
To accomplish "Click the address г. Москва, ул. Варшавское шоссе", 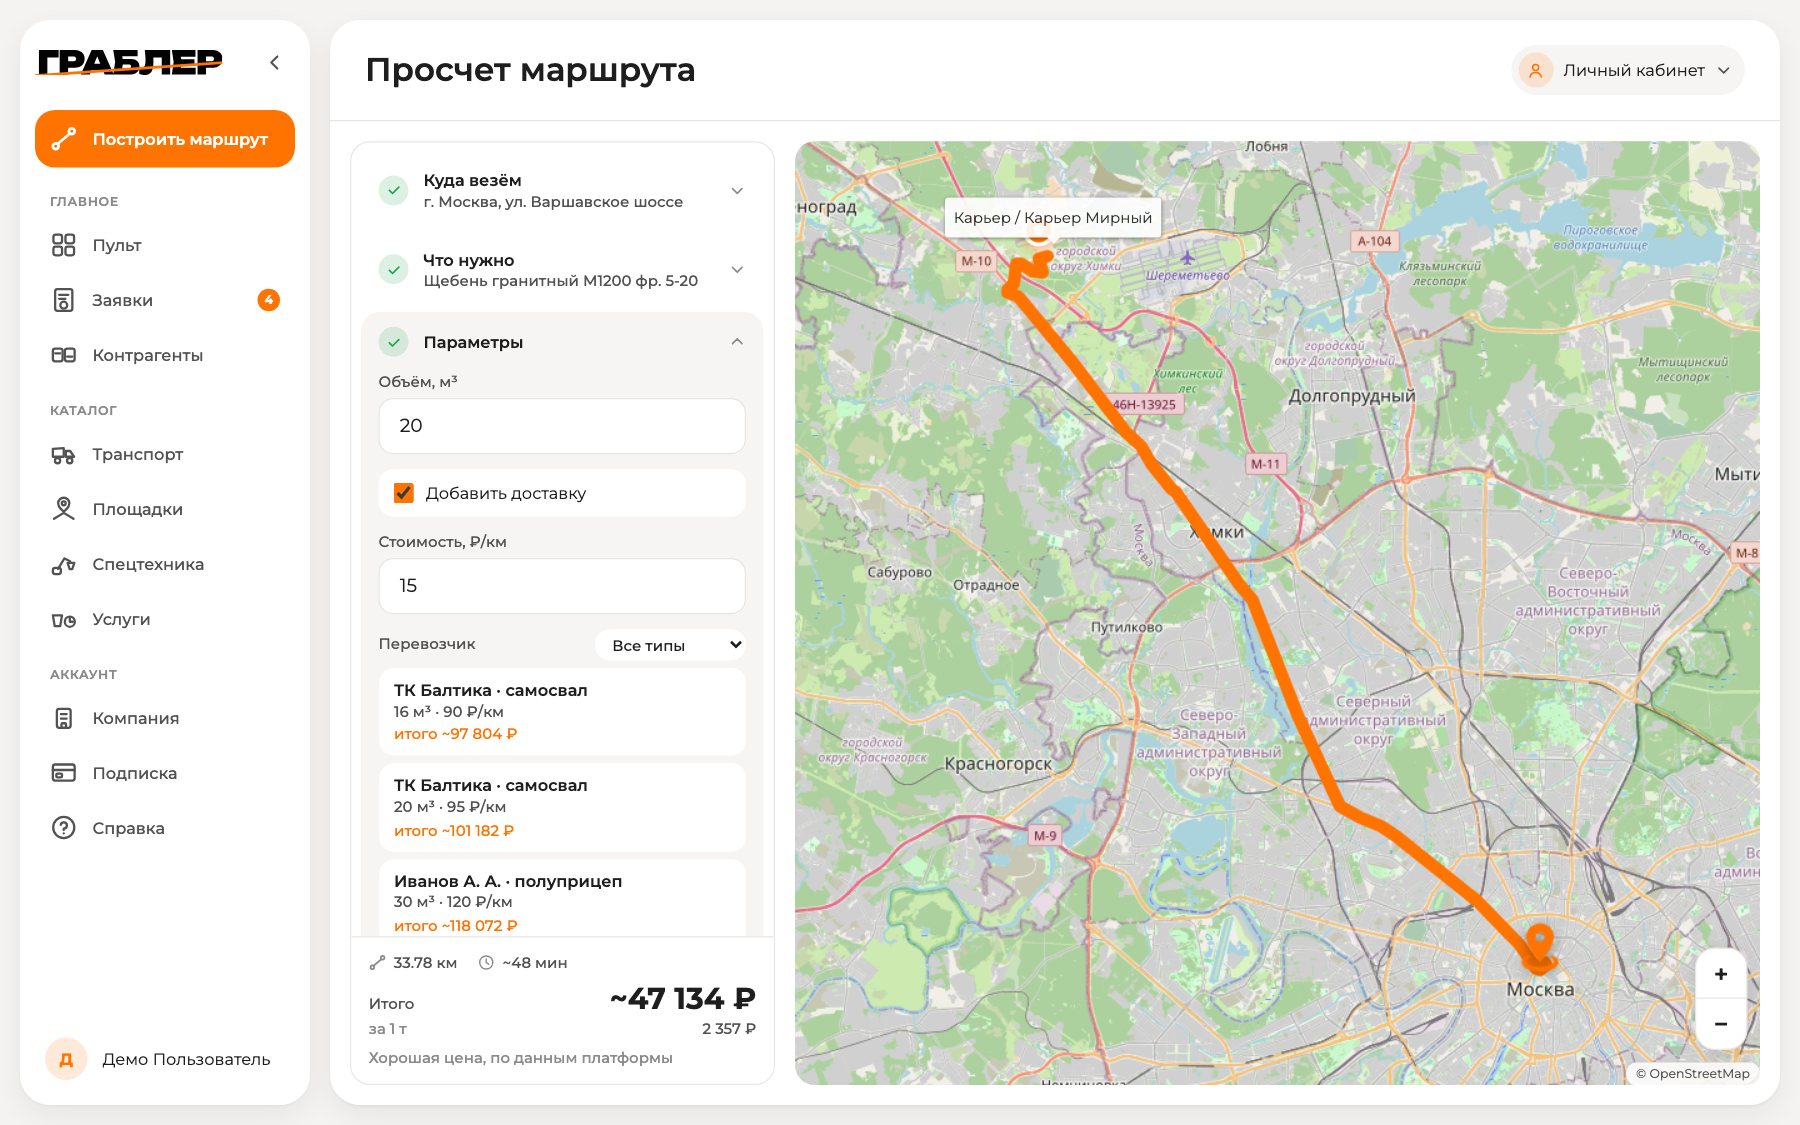I will coord(553,202).
